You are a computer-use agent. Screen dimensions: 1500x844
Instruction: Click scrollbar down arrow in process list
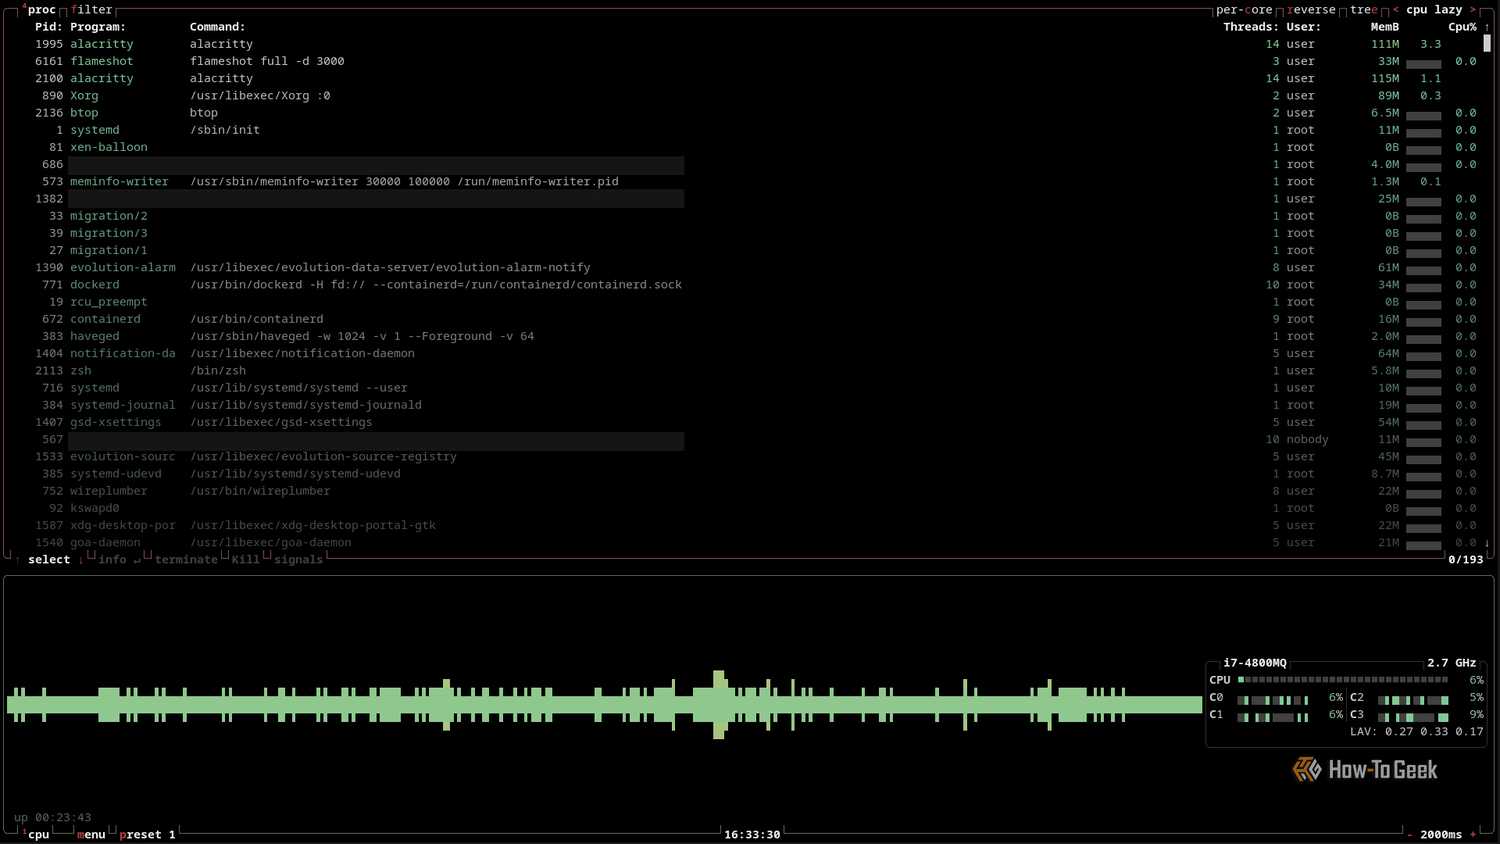(1487, 543)
